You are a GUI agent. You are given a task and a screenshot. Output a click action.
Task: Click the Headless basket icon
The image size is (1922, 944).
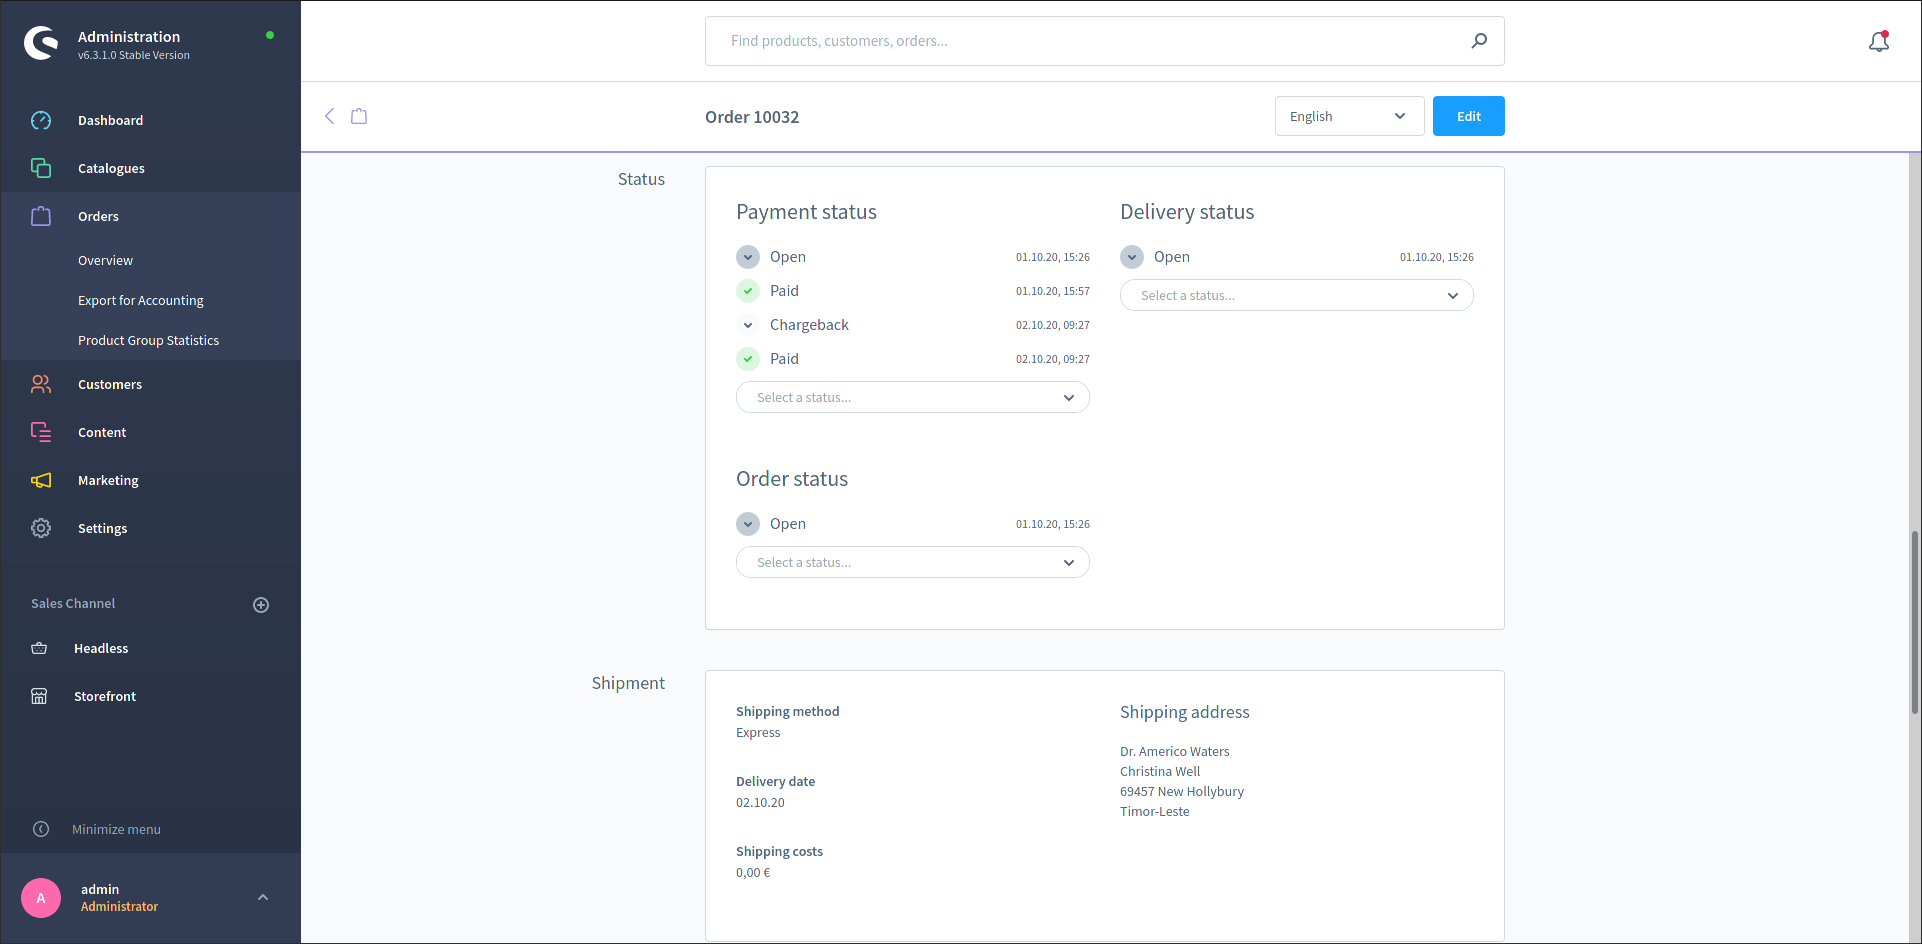pos(39,648)
